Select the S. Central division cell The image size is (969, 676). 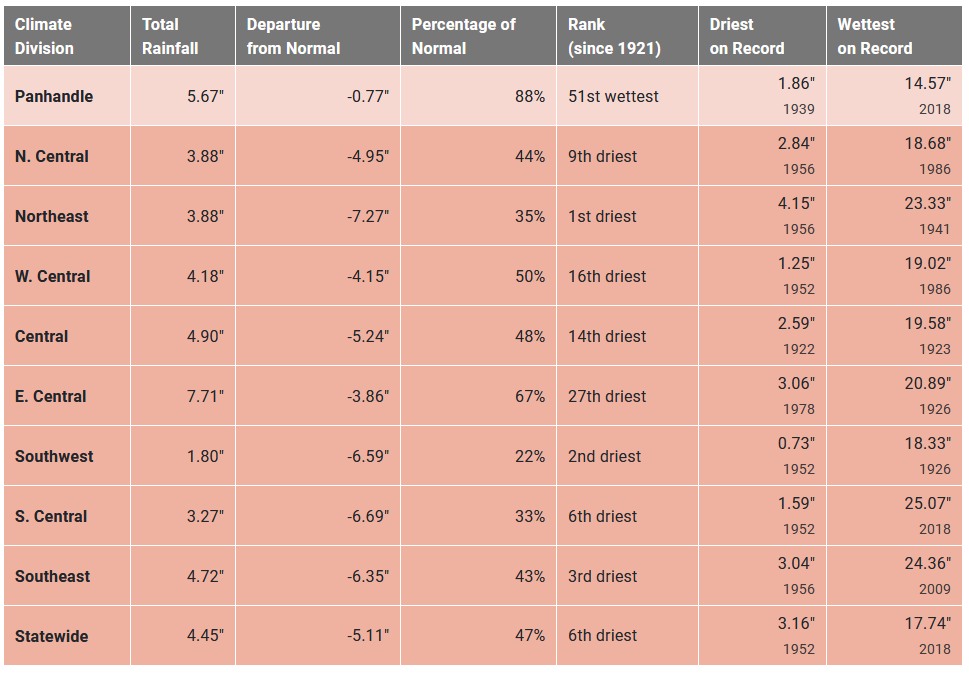pyautogui.click(x=51, y=516)
